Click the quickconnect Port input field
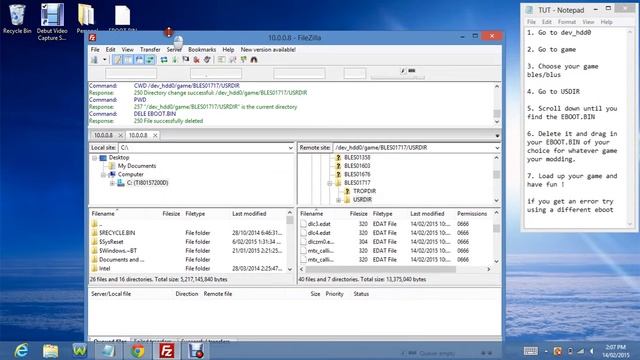The width and height of the screenshot is (640, 360). [355, 73]
